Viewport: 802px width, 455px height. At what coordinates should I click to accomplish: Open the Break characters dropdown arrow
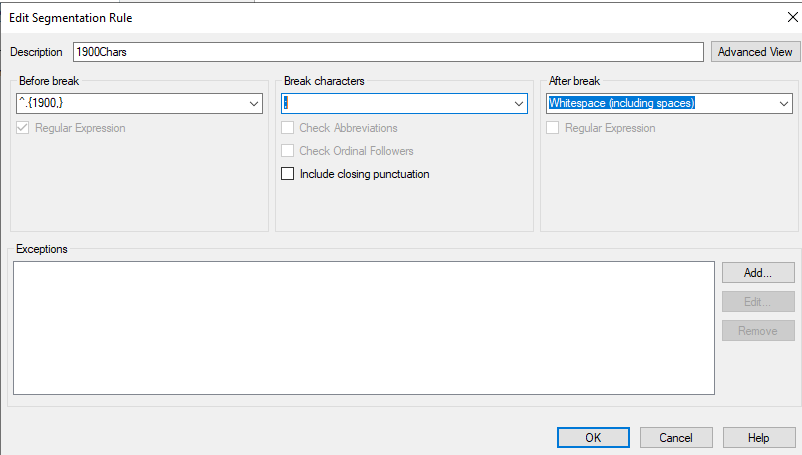519,103
